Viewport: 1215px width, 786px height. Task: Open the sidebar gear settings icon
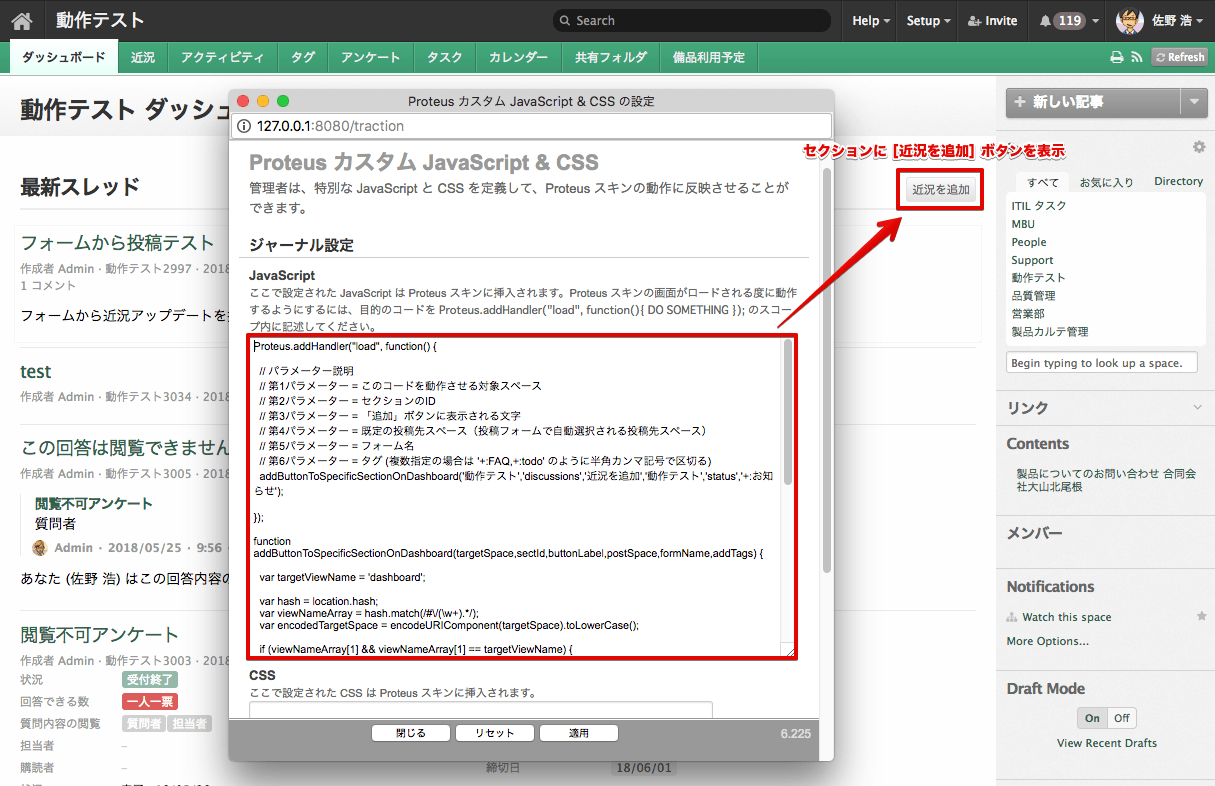1199,147
